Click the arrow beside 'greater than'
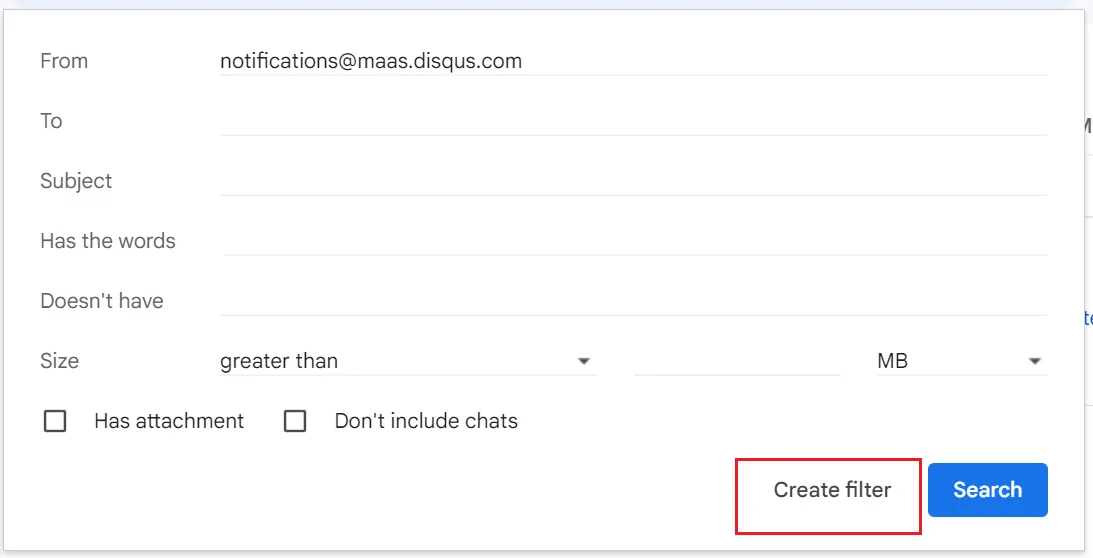 (x=584, y=361)
